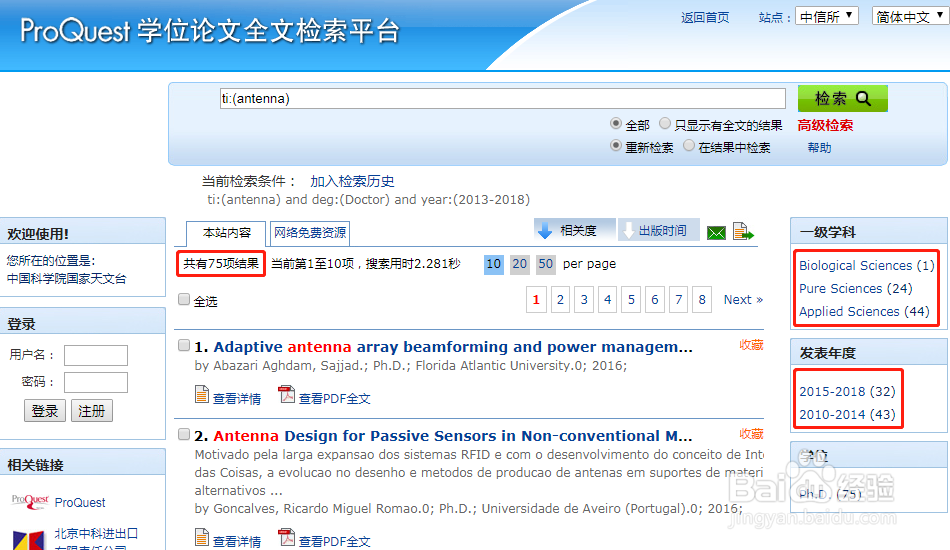Click 查看PDF全文 link for result 1
The image size is (950, 550).
point(334,399)
